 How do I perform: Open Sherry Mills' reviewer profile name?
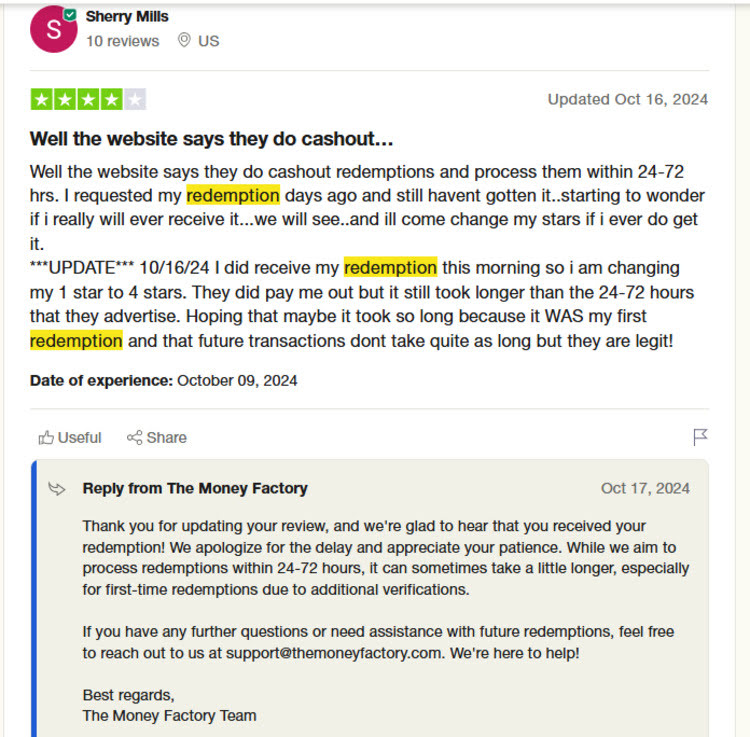click(127, 16)
